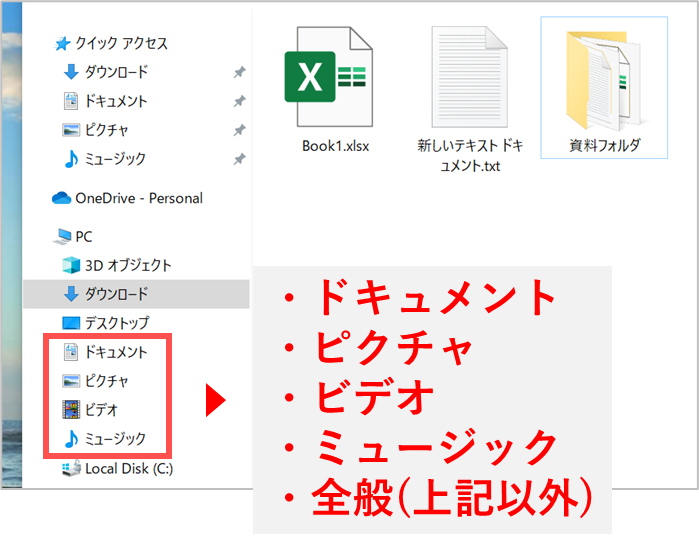Click the Local Disk (C:) drive icon
Viewport: 699px width, 551px height.
(x=71, y=468)
